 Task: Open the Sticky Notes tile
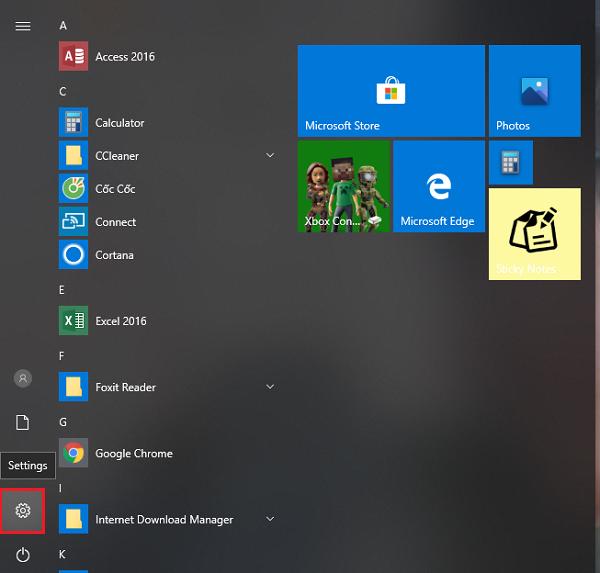(x=535, y=234)
